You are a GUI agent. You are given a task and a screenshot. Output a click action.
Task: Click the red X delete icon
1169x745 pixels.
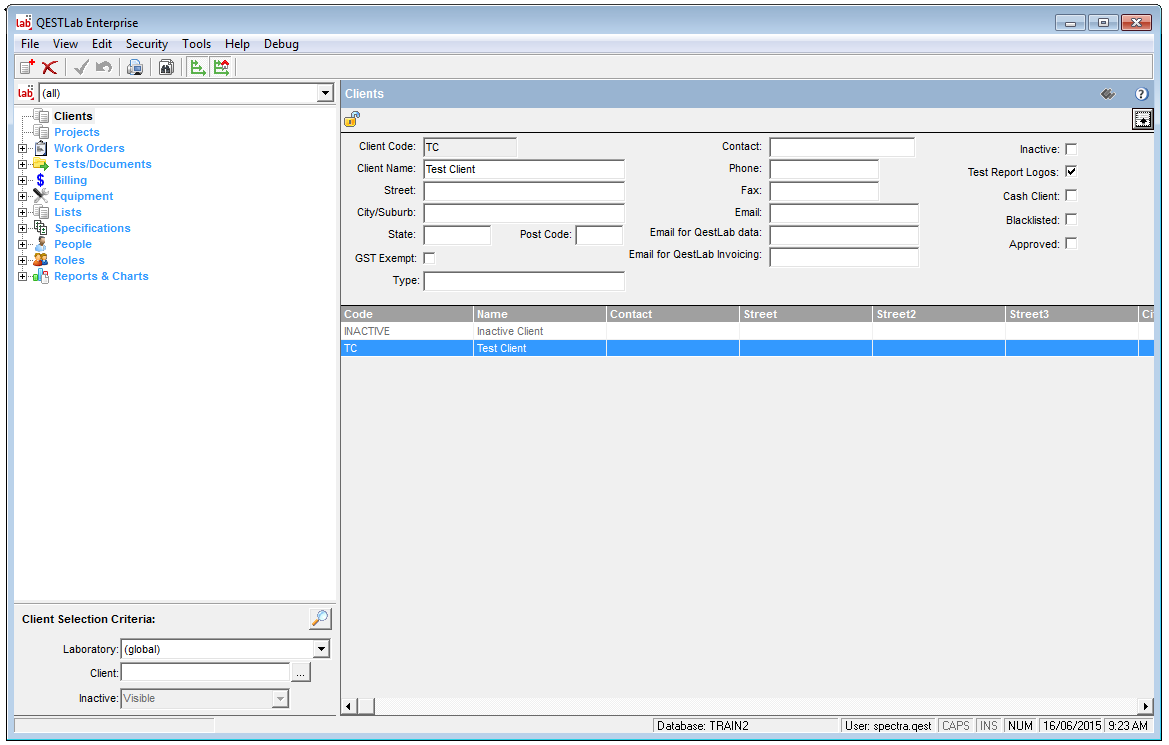tap(49, 67)
